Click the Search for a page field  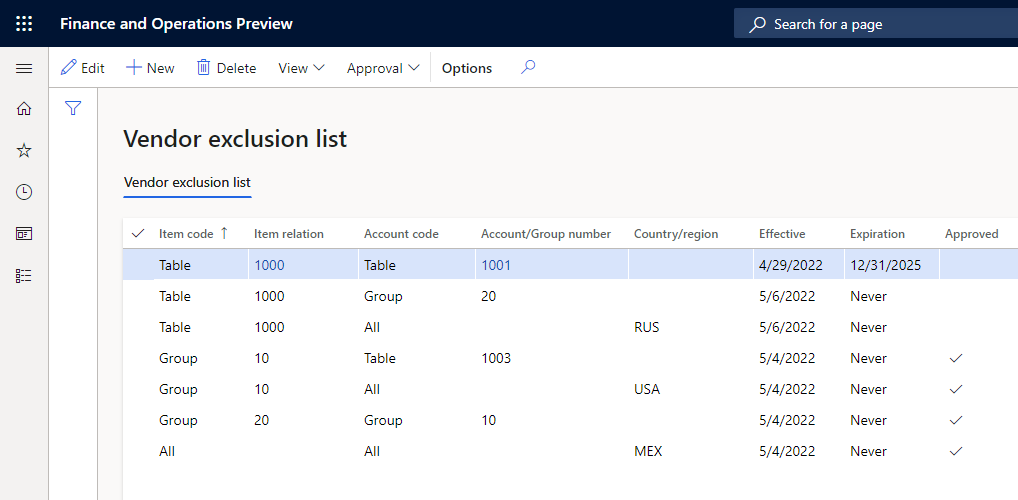[x=880, y=24]
